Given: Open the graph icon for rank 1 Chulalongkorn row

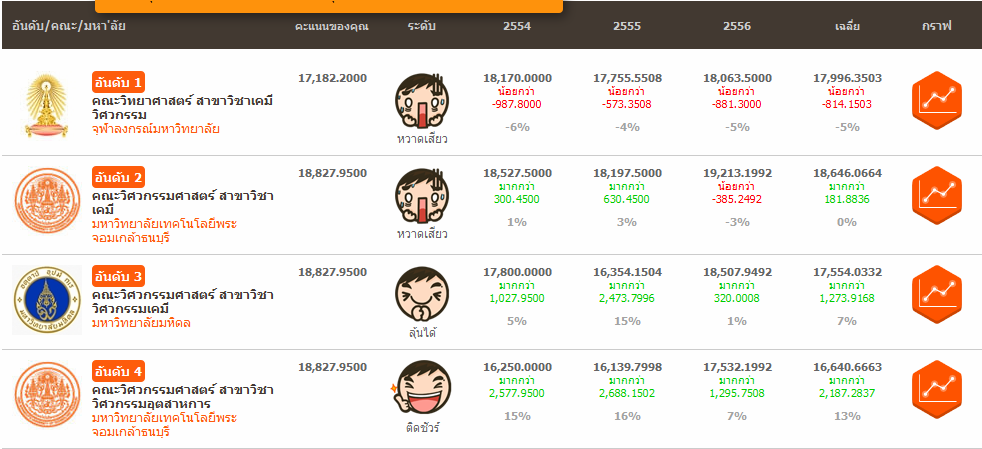Looking at the screenshot, I should (x=937, y=100).
